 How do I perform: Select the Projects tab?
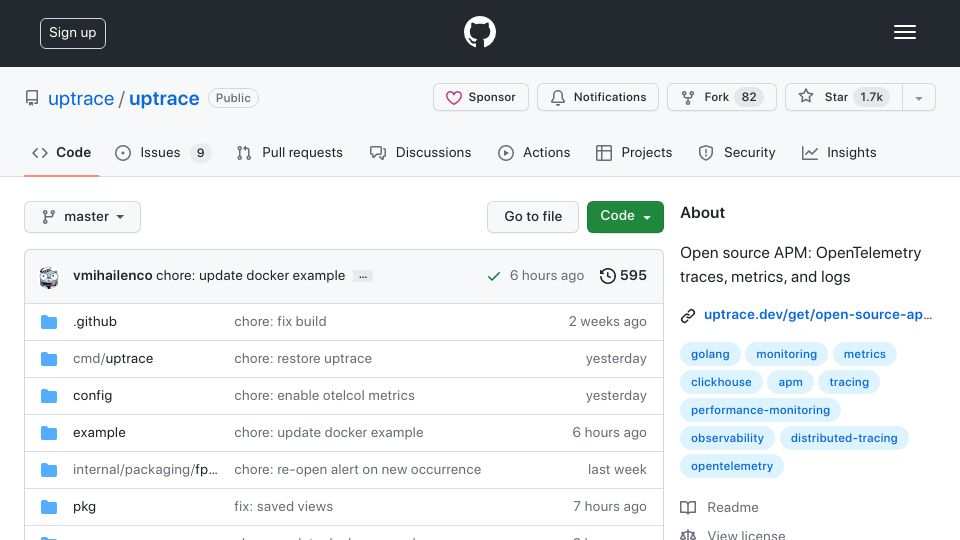coord(634,152)
